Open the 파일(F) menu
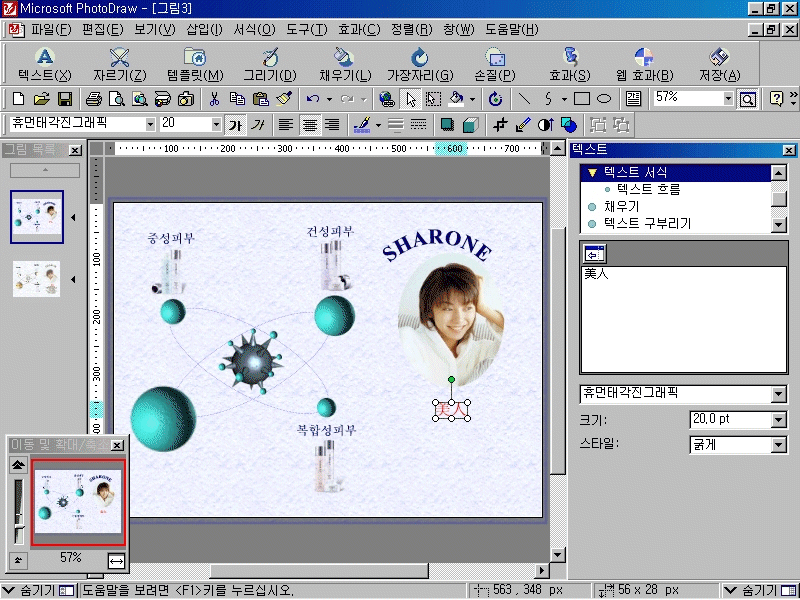This screenshot has width=800, height=600. (x=51, y=30)
